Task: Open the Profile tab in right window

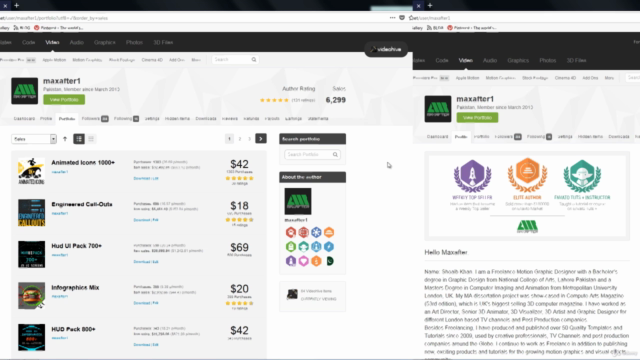Action: pos(461,137)
